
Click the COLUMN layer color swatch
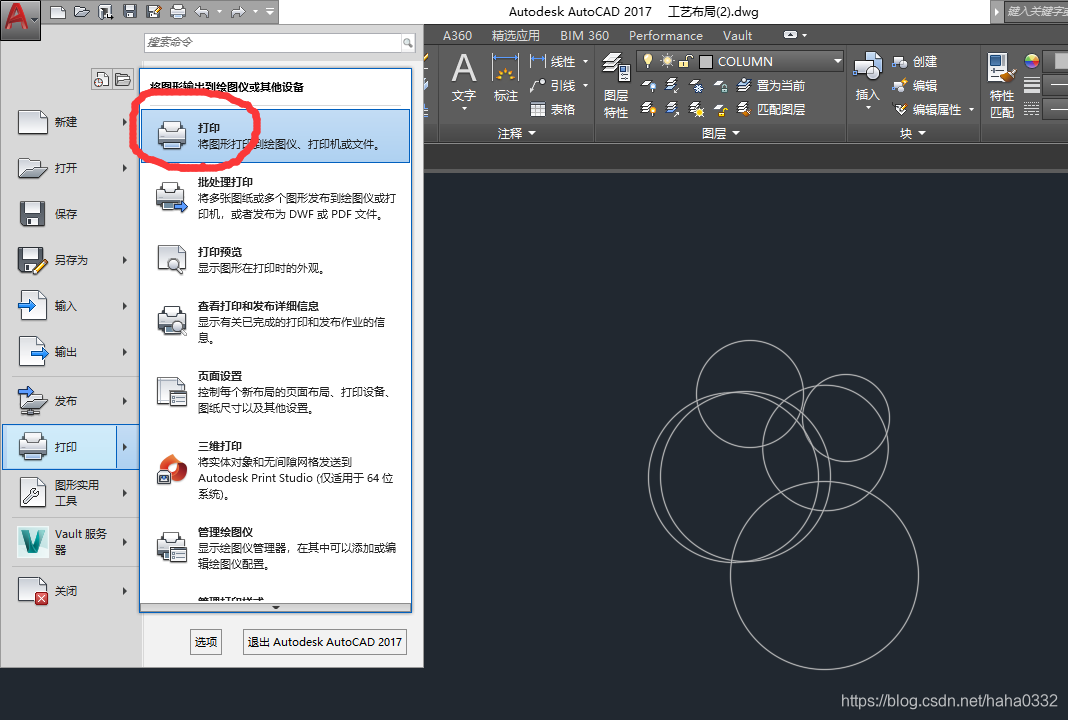click(x=706, y=62)
